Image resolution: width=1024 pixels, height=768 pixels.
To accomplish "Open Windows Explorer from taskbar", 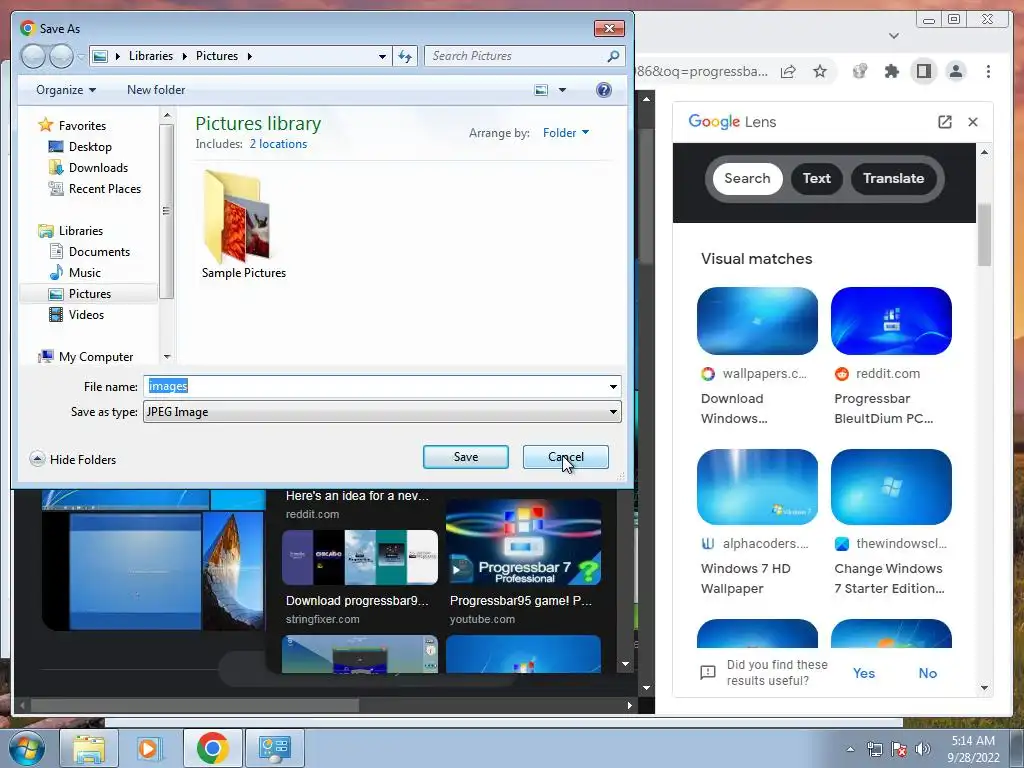I will coord(89,748).
